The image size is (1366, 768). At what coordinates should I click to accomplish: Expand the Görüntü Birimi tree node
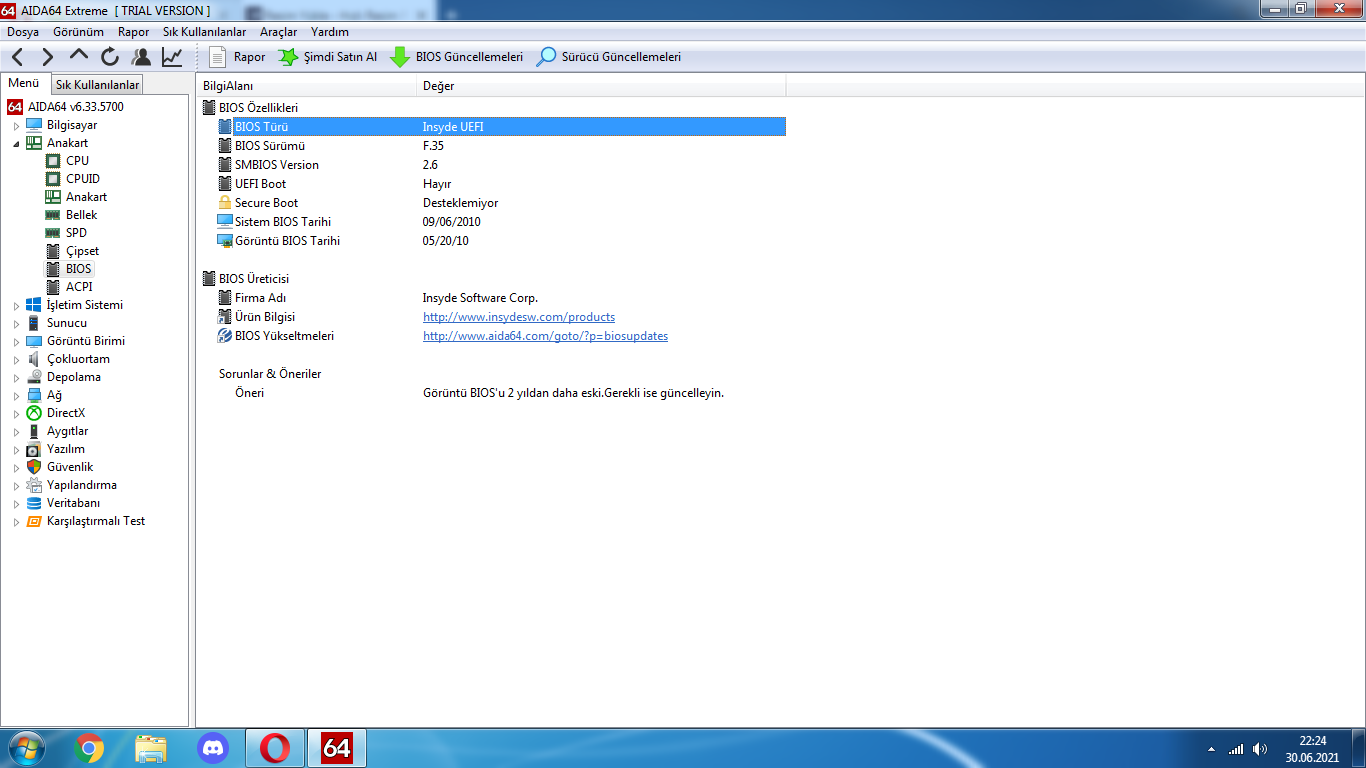point(16,342)
